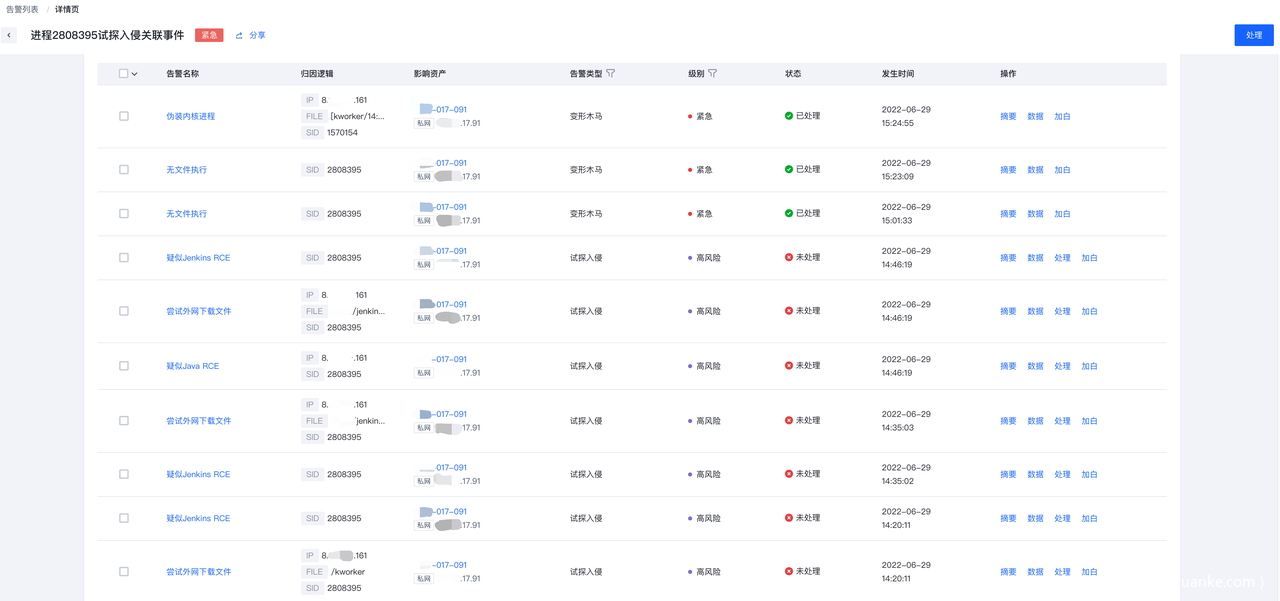Expand the dropdown arrow beside select-all checkbox
The height and width of the screenshot is (601, 1280).
coord(135,74)
